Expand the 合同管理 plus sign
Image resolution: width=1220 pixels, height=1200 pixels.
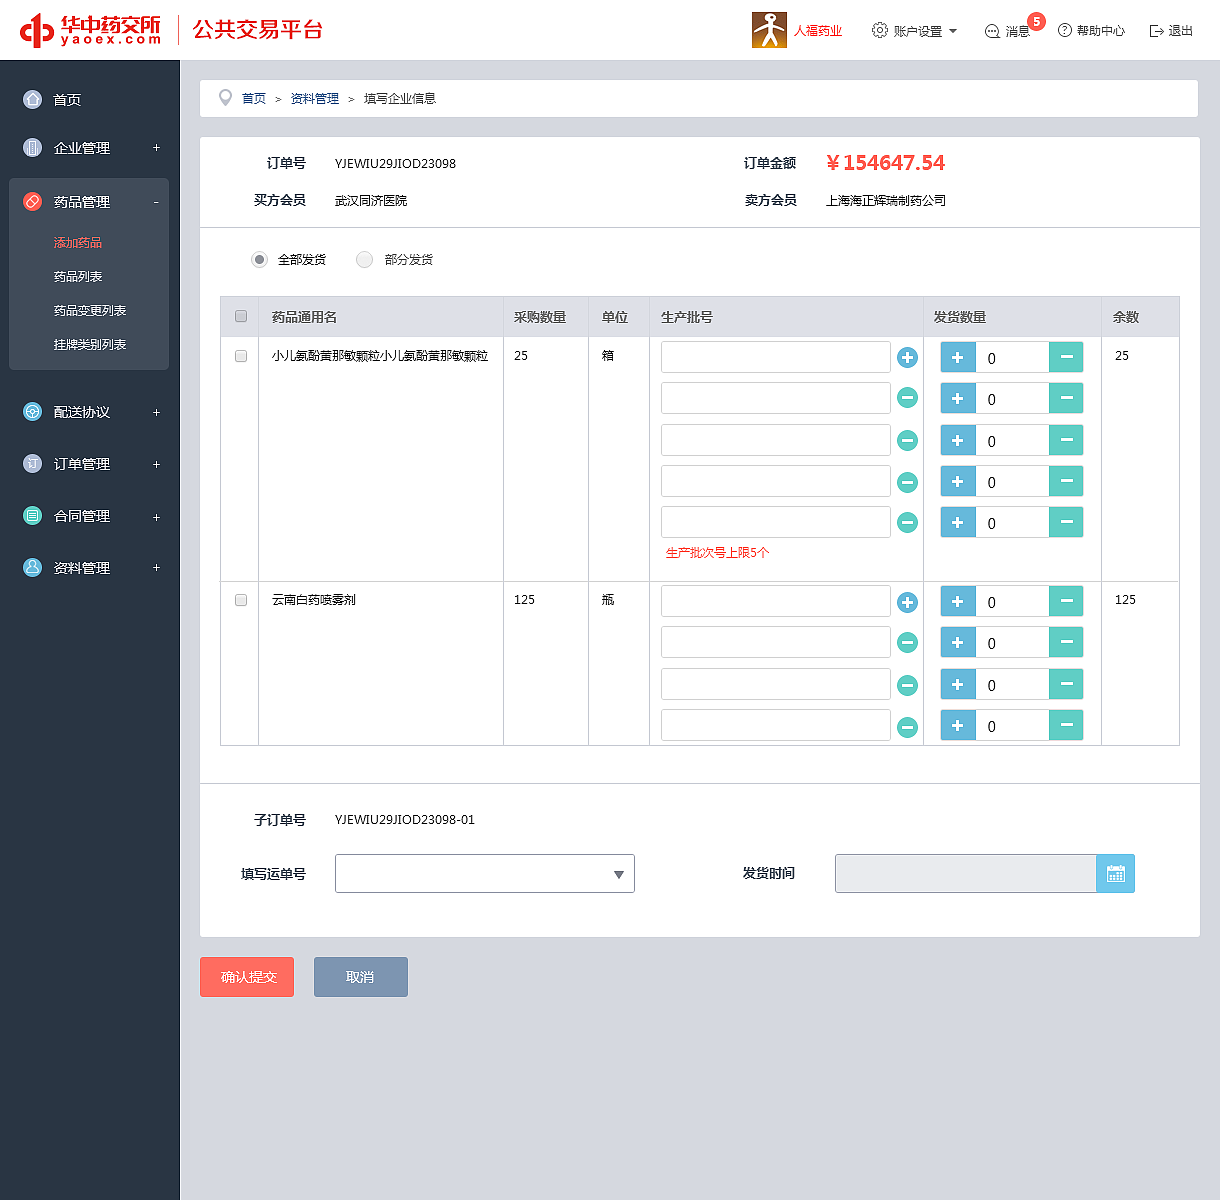[156, 517]
